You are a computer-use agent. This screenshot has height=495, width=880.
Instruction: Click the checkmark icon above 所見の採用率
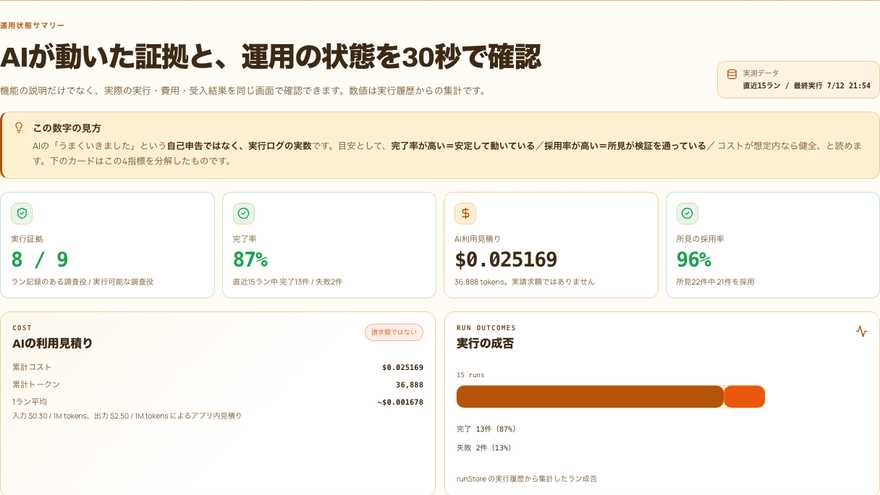click(x=687, y=213)
